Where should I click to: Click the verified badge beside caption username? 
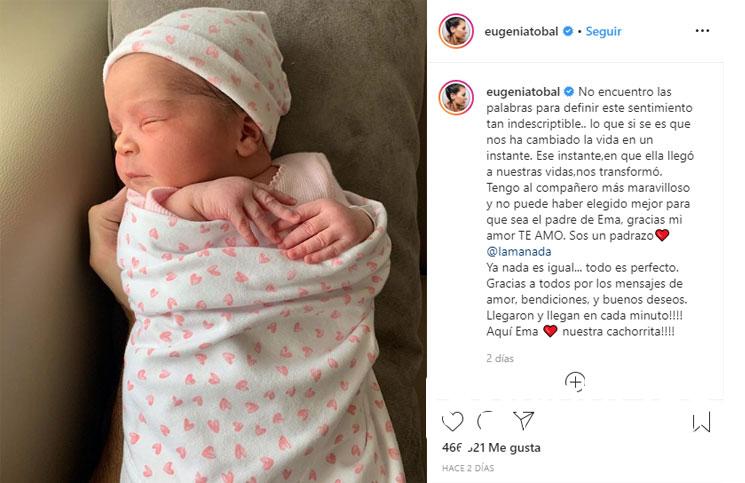coord(569,92)
